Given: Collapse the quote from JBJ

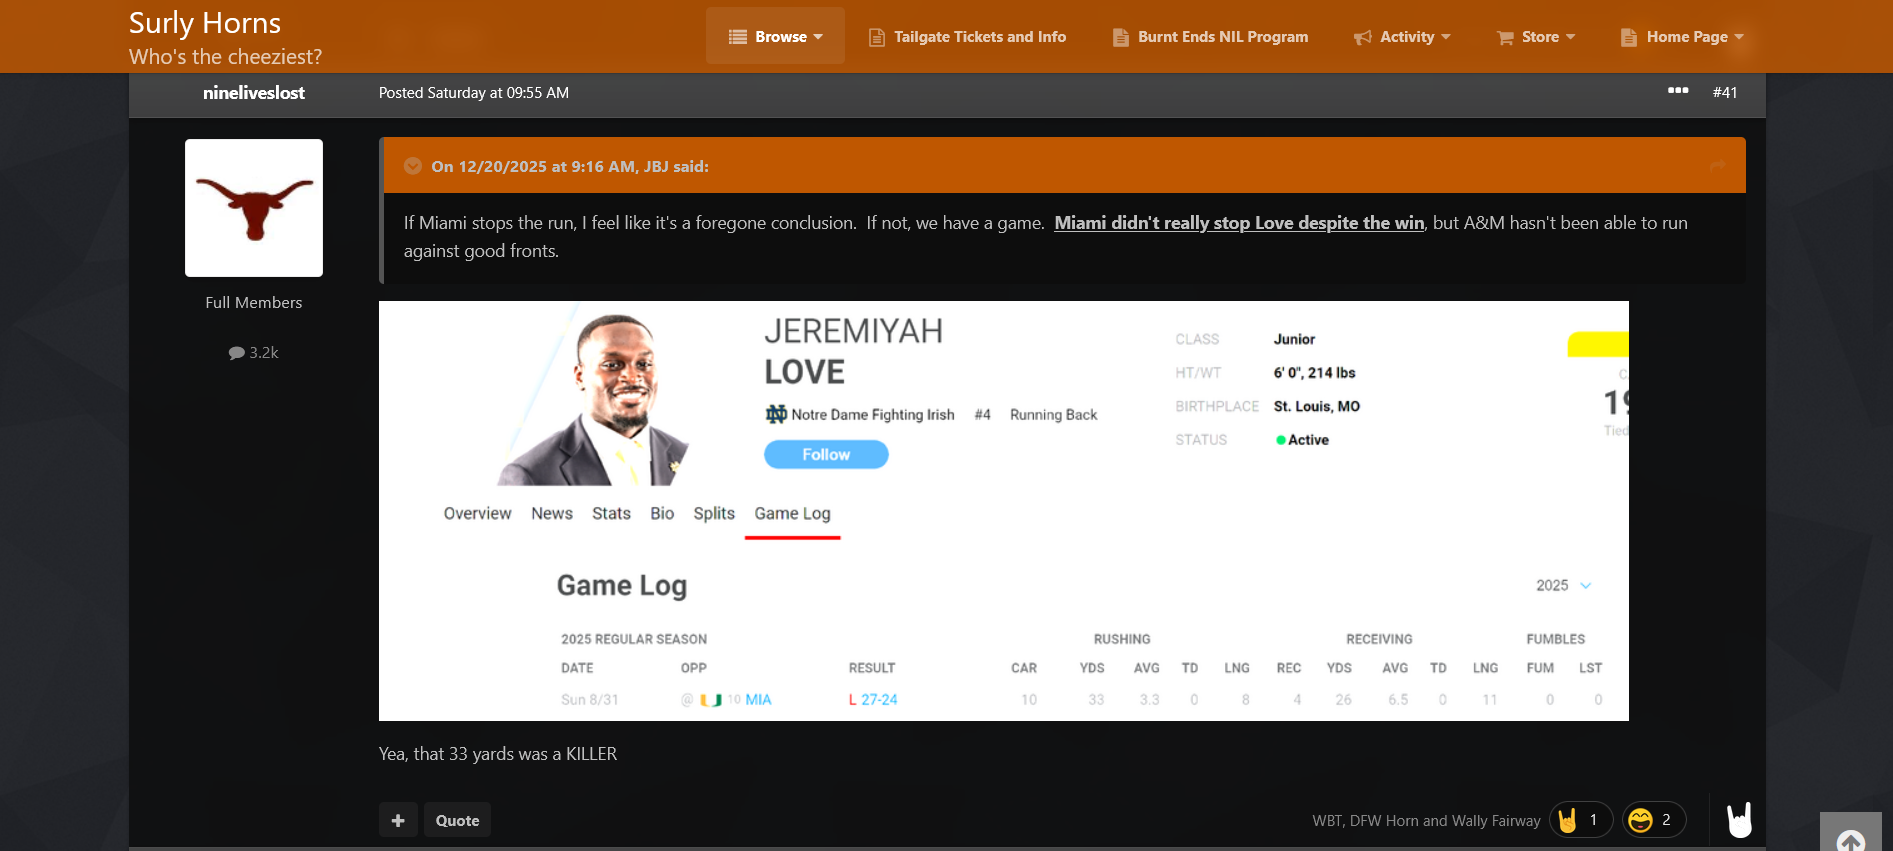Looking at the screenshot, I should [x=412, y=166].
